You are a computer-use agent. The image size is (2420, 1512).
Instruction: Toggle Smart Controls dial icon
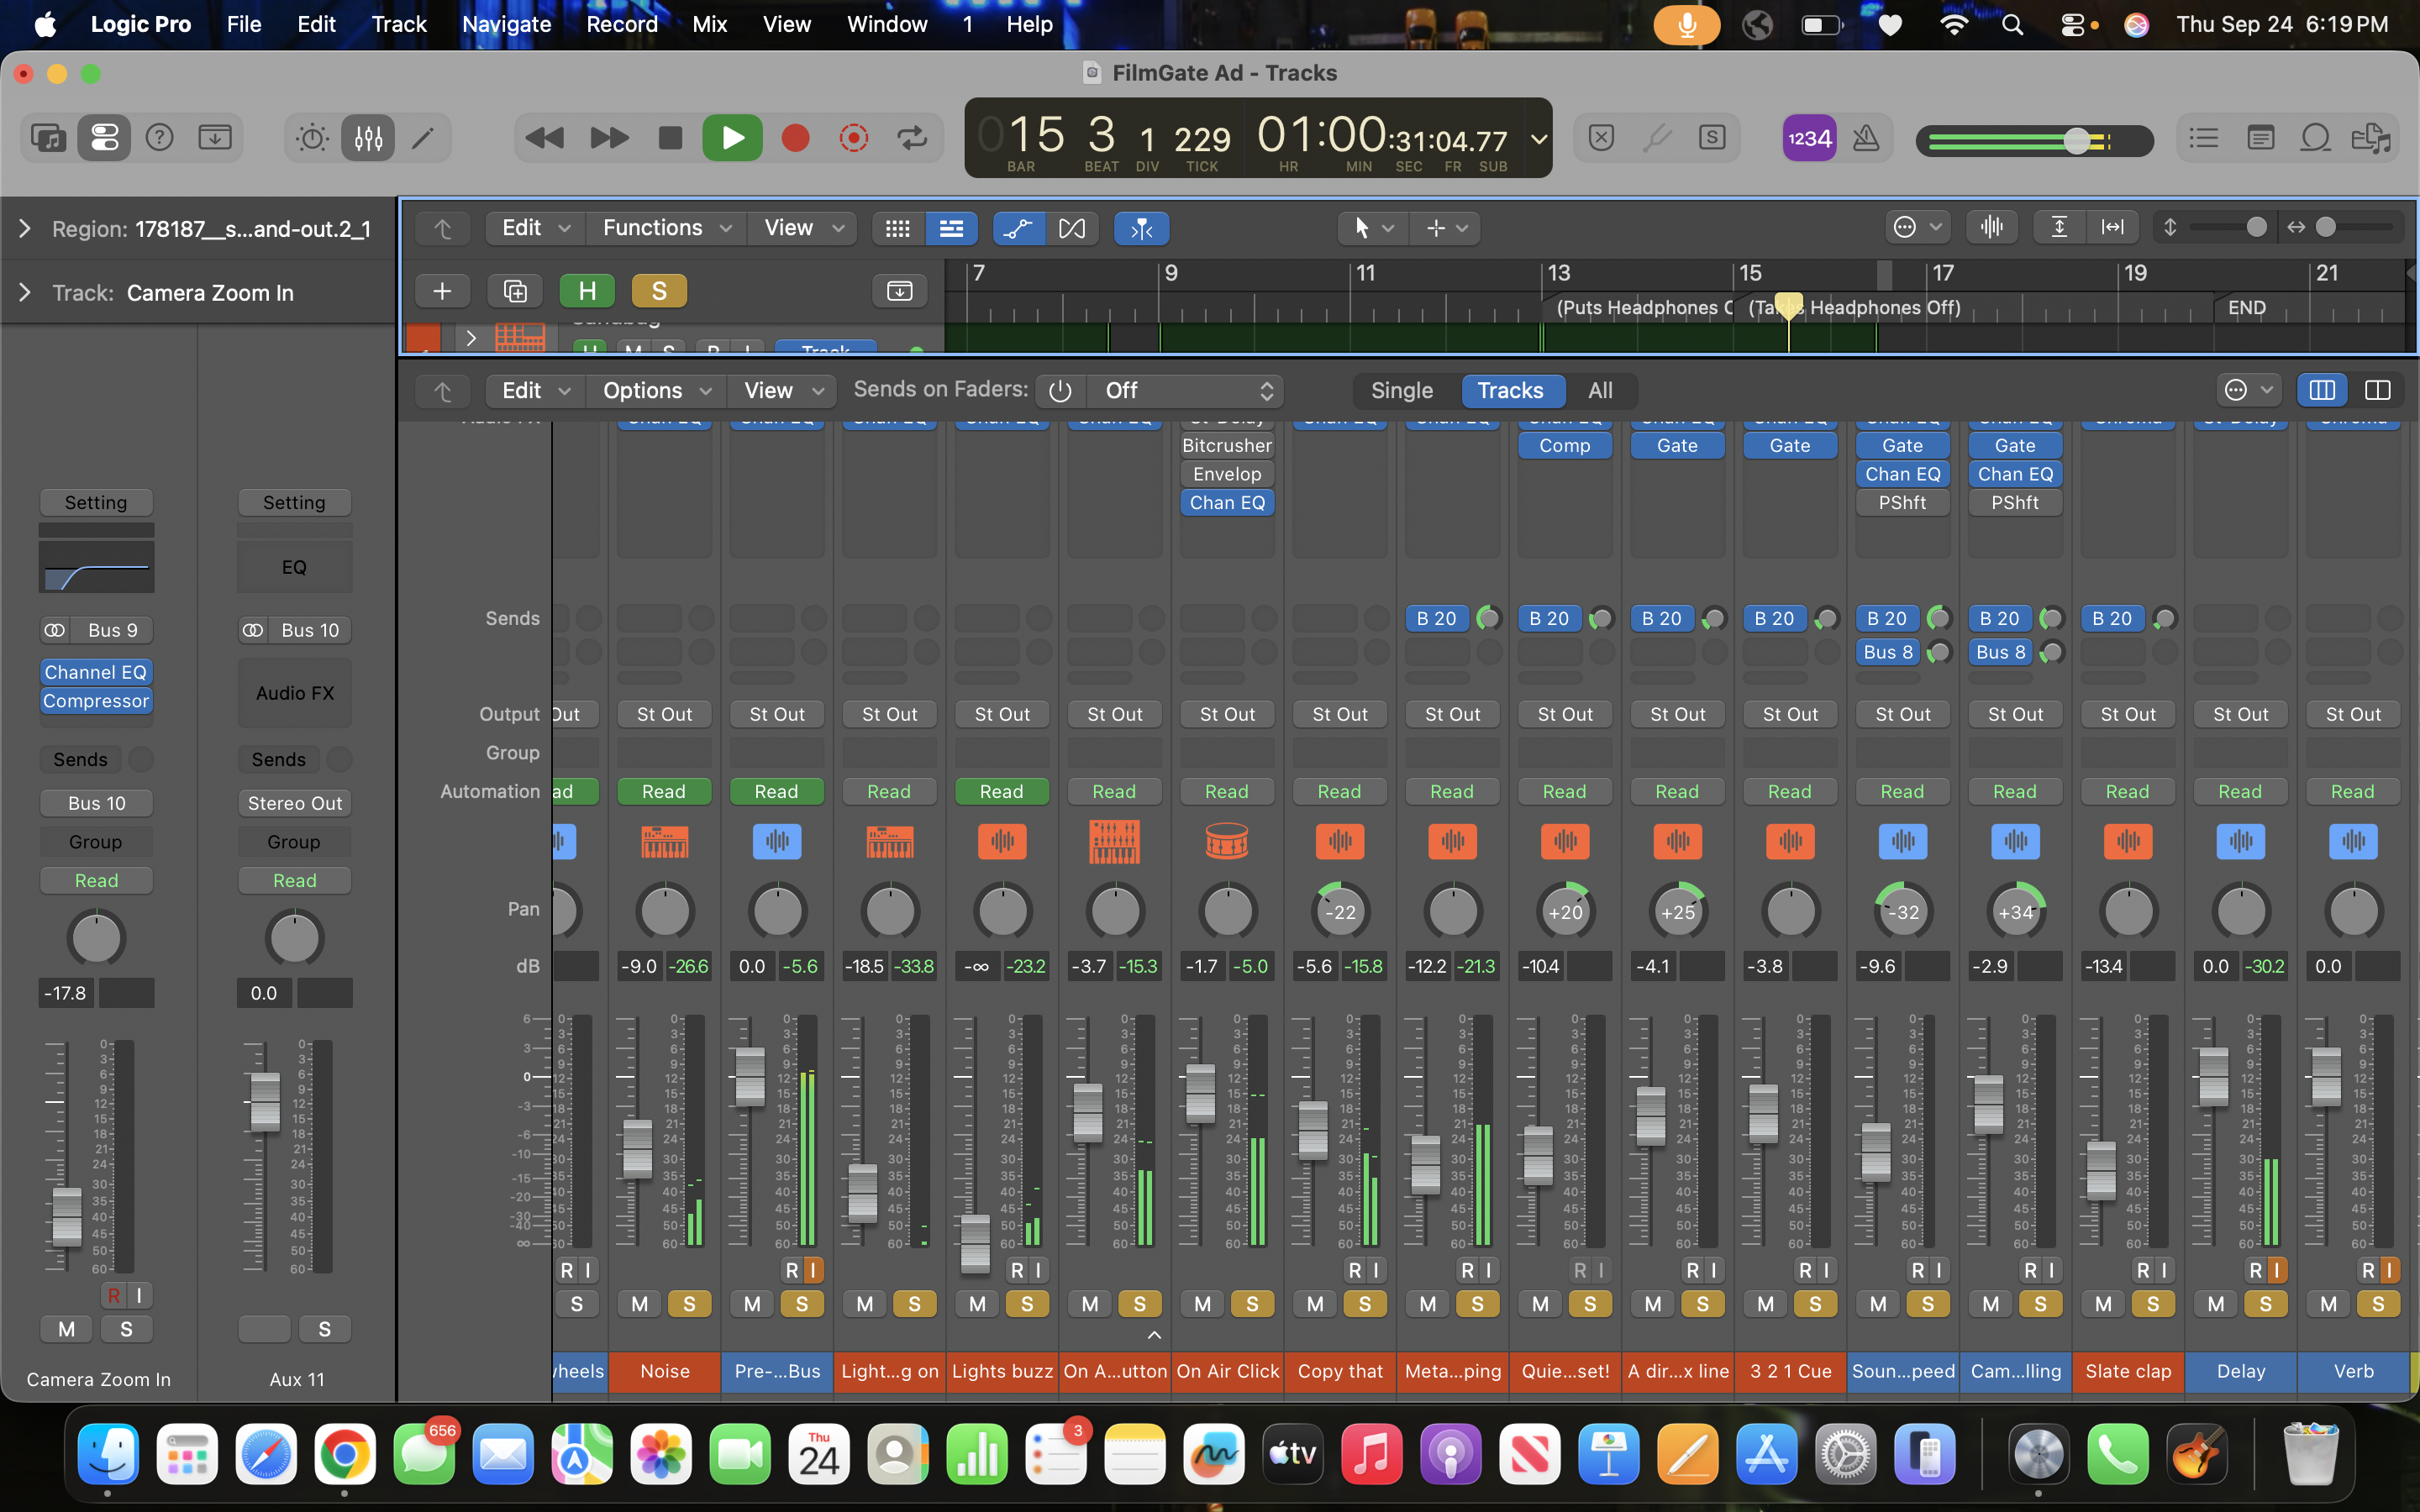point(312,138)
